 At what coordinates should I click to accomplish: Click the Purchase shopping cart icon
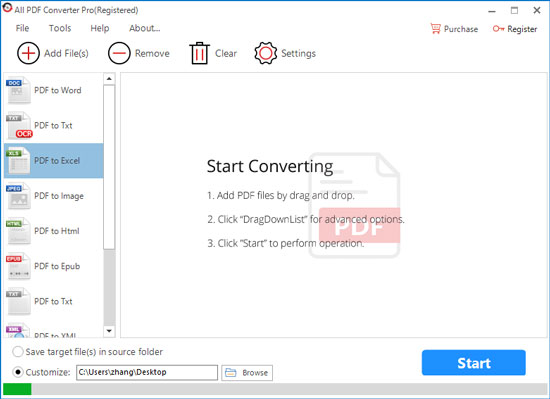coord(435,29)
